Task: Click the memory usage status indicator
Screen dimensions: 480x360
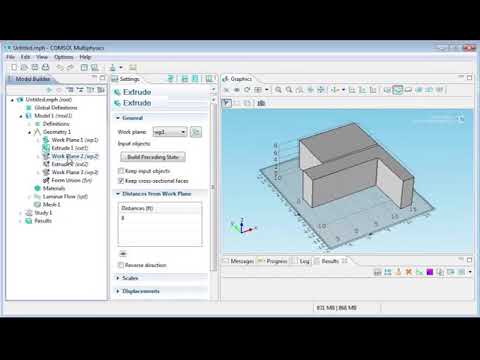Action: (337, 308)
